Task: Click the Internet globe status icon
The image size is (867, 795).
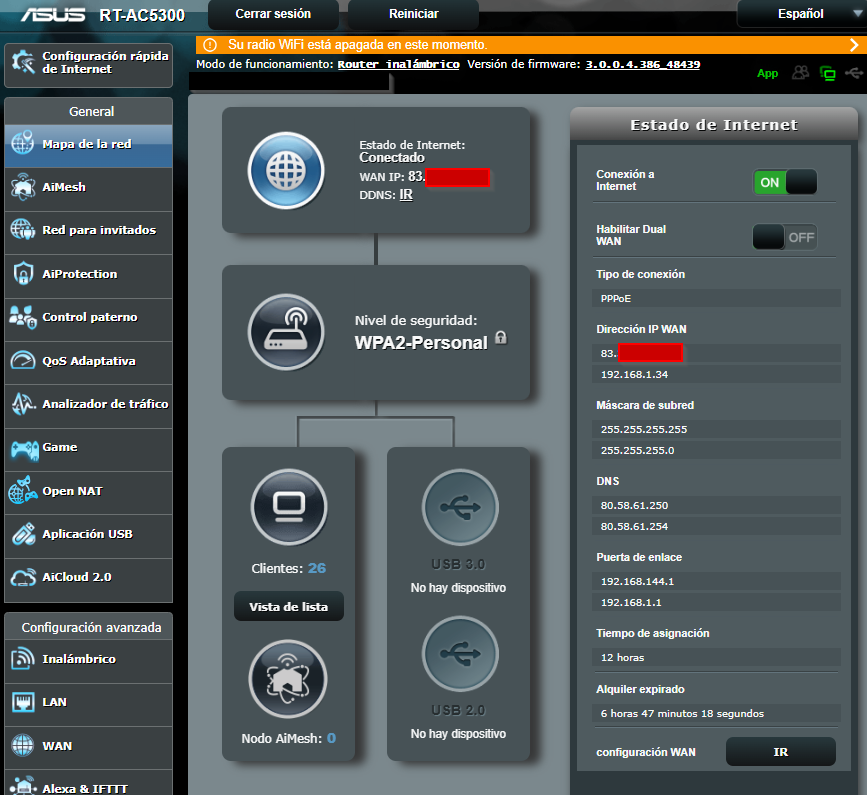Action: (284, 170)
